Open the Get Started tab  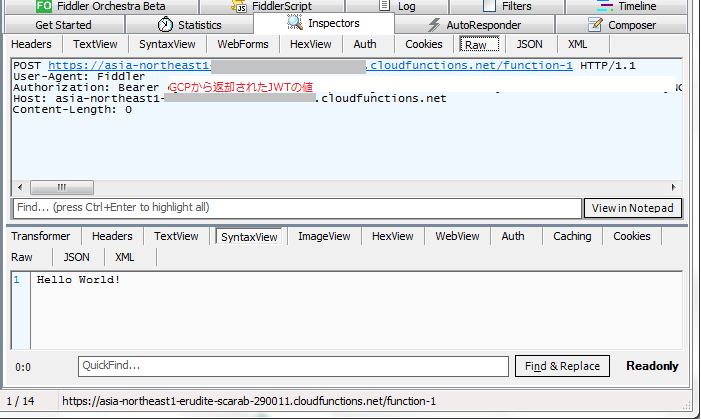[x=63, y=25]
